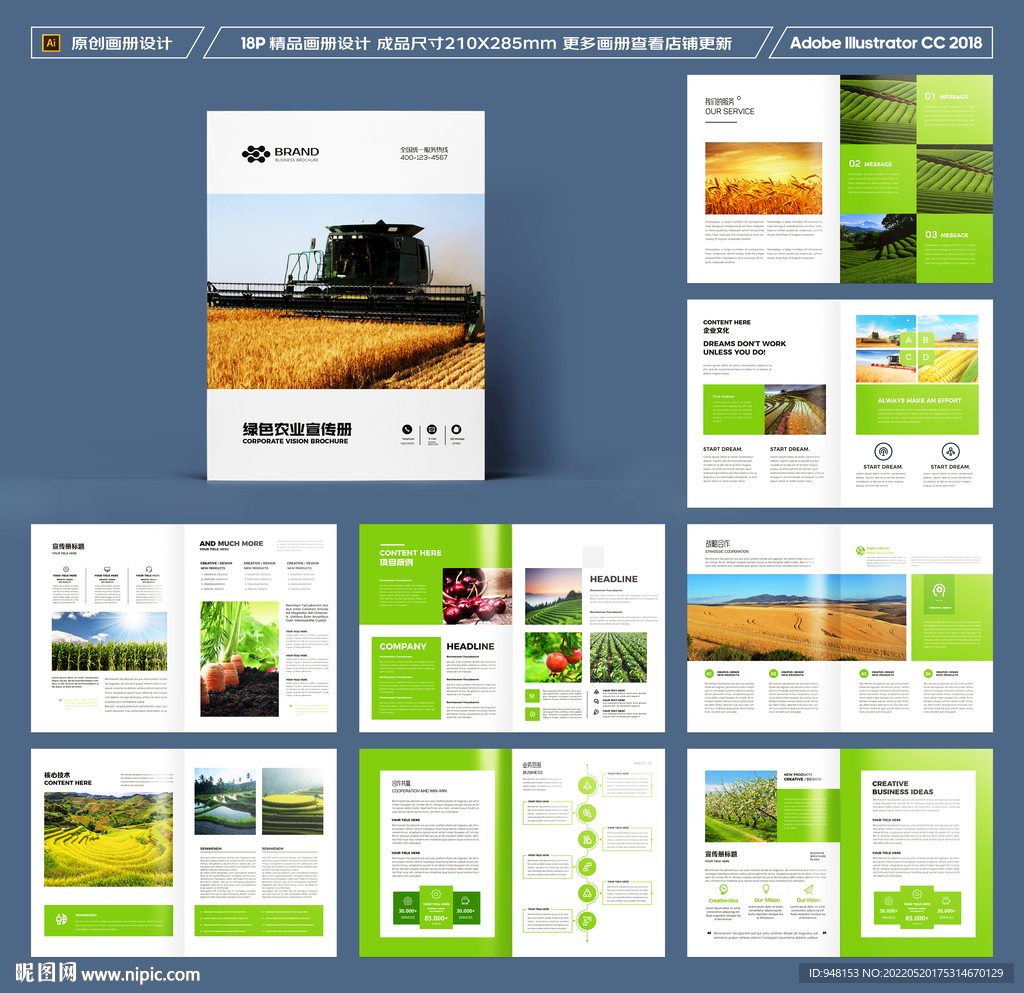The image size is (1024, 993).
Task: Click the gear icon above 85.000+ on 合作共赢 page
Action: [x=436, y=894]
